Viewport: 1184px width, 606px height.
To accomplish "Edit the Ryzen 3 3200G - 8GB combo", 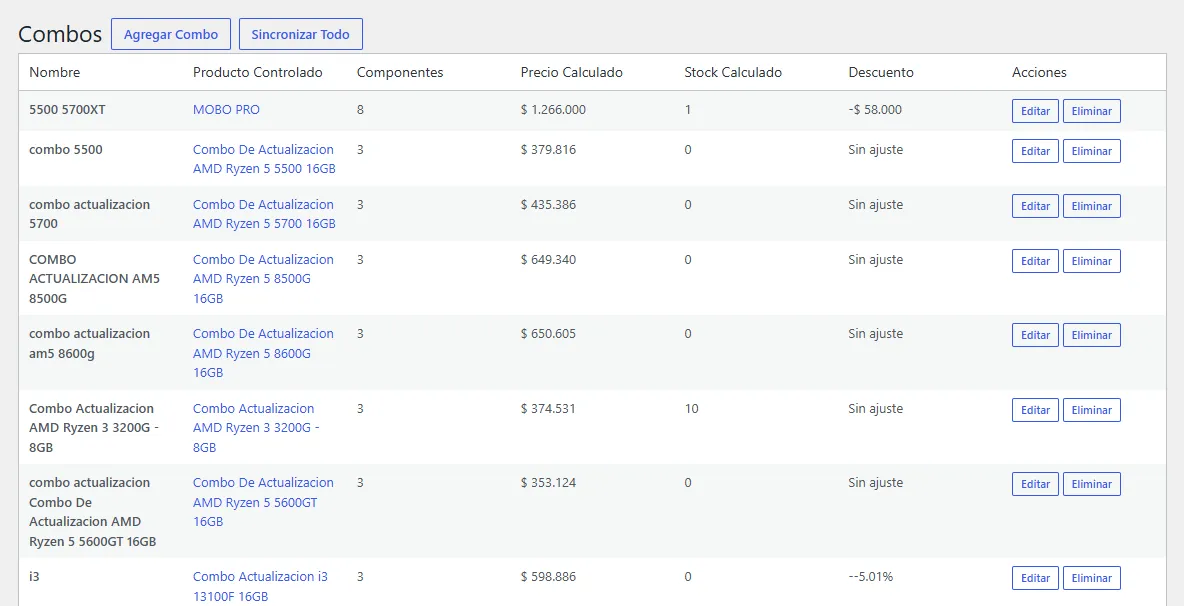I will (x=1035, y=410).
